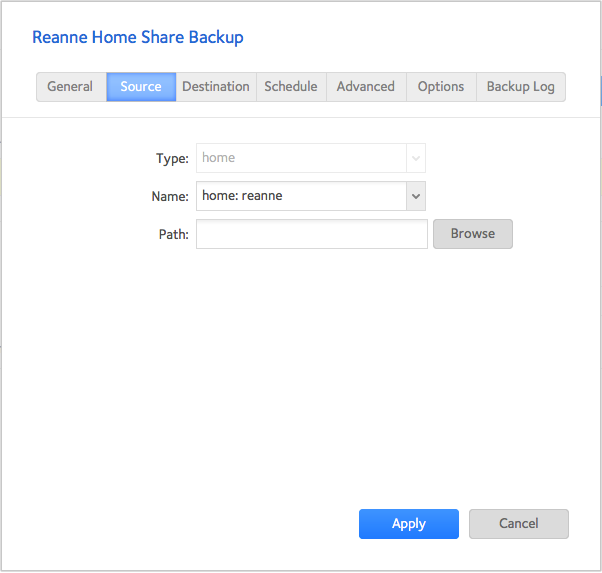
Task: View the Backup Log tab
Action: tap(520, 87)
